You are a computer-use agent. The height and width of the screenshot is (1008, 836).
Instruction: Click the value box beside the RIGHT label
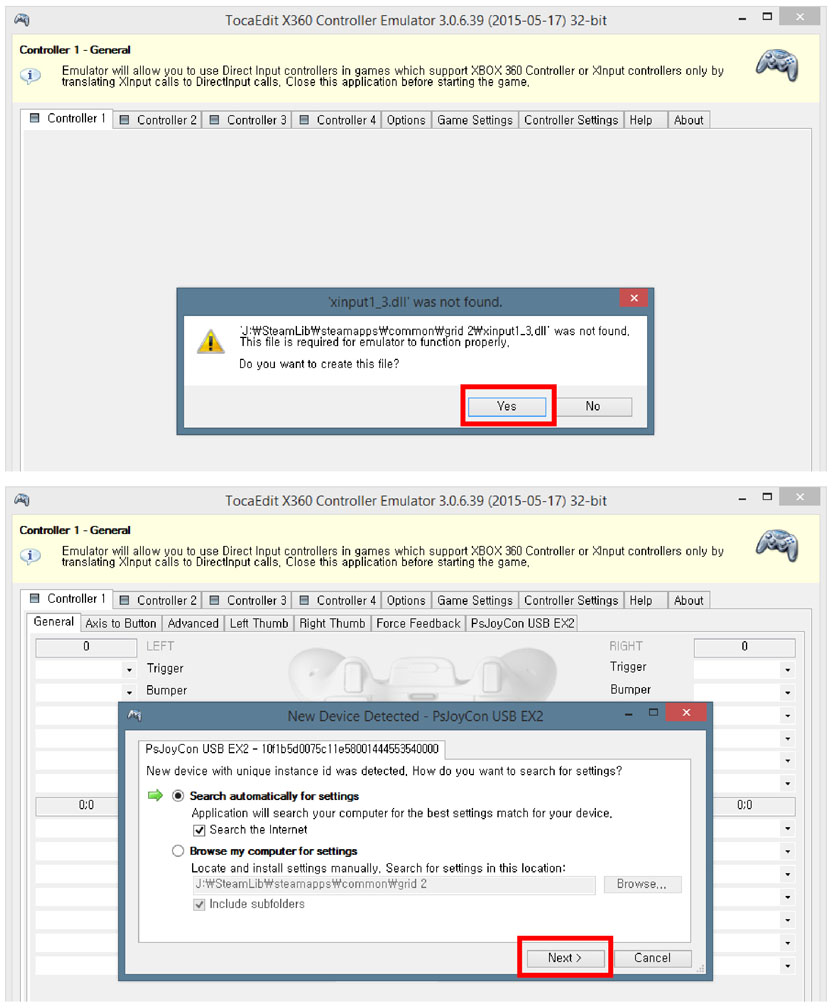click(x=744, y=647)
